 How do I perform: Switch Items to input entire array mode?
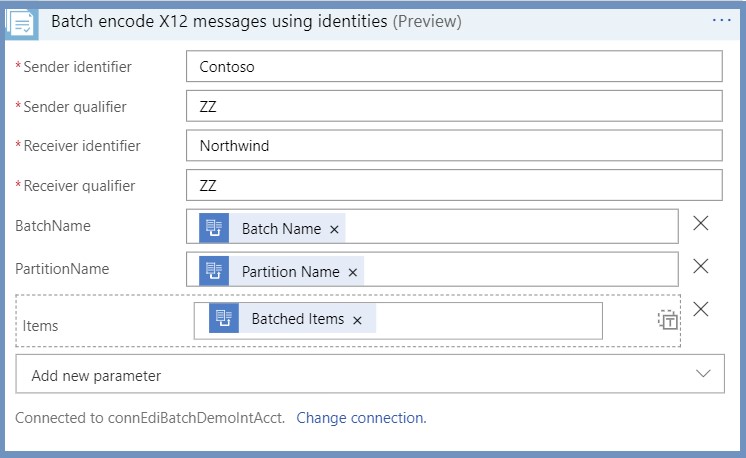668,321
